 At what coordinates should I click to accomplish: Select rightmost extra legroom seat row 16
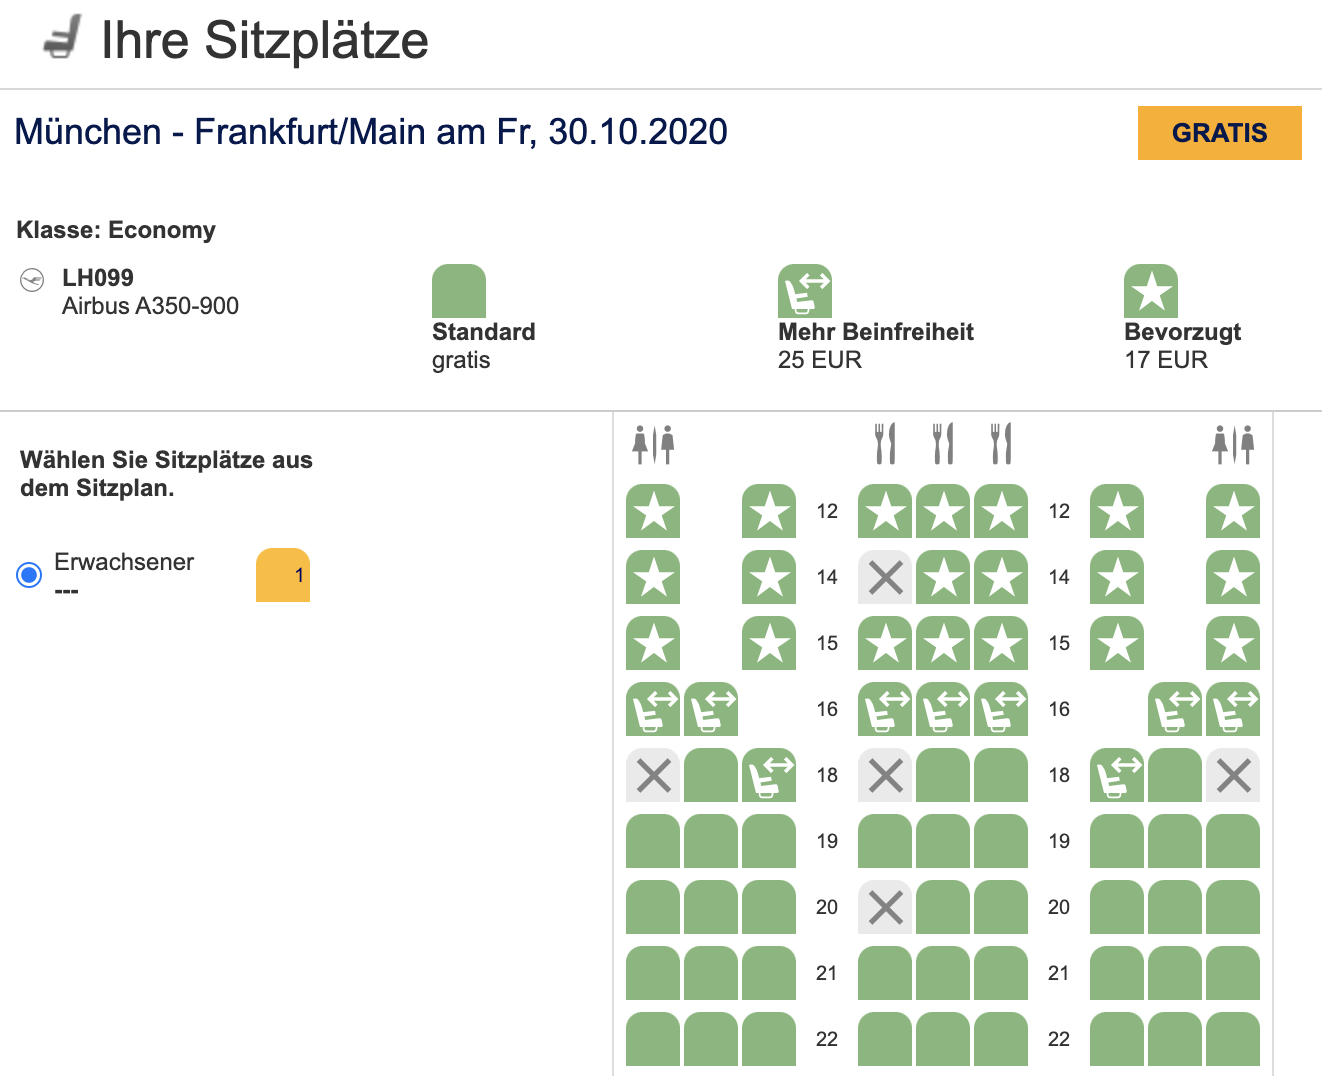[x=1233, y=710]
